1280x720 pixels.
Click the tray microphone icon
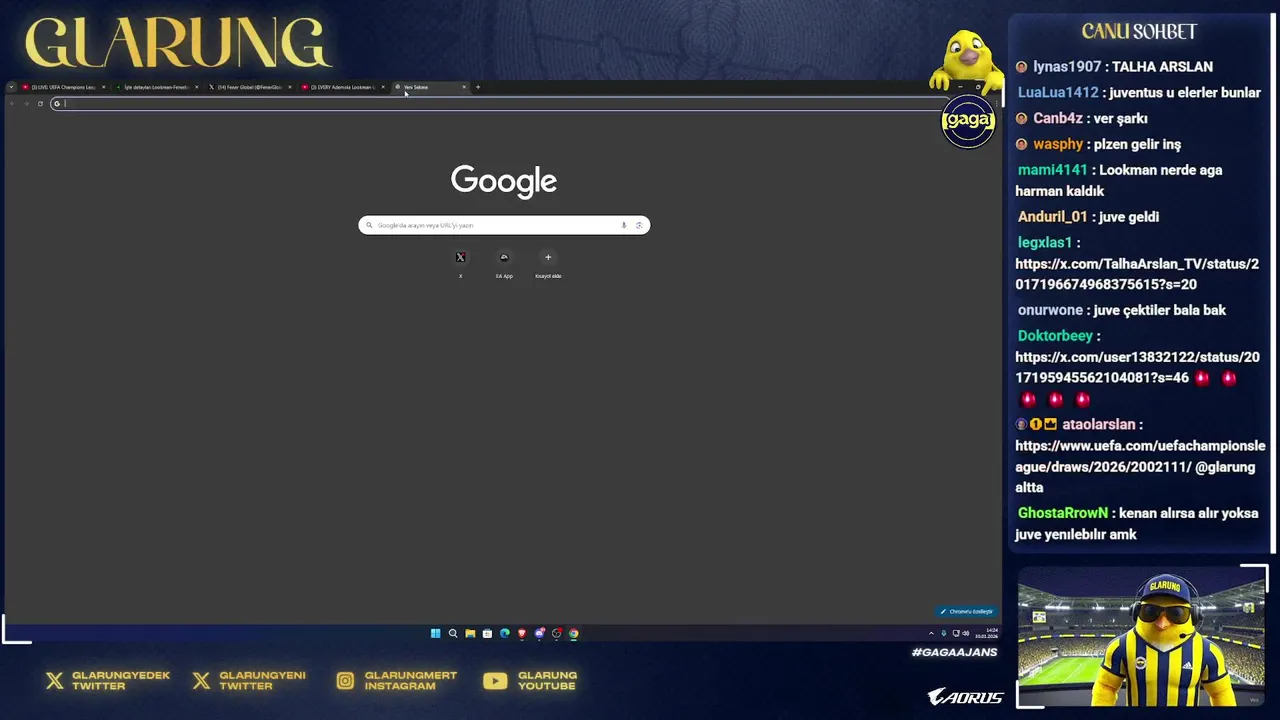(x=944, y=633)
